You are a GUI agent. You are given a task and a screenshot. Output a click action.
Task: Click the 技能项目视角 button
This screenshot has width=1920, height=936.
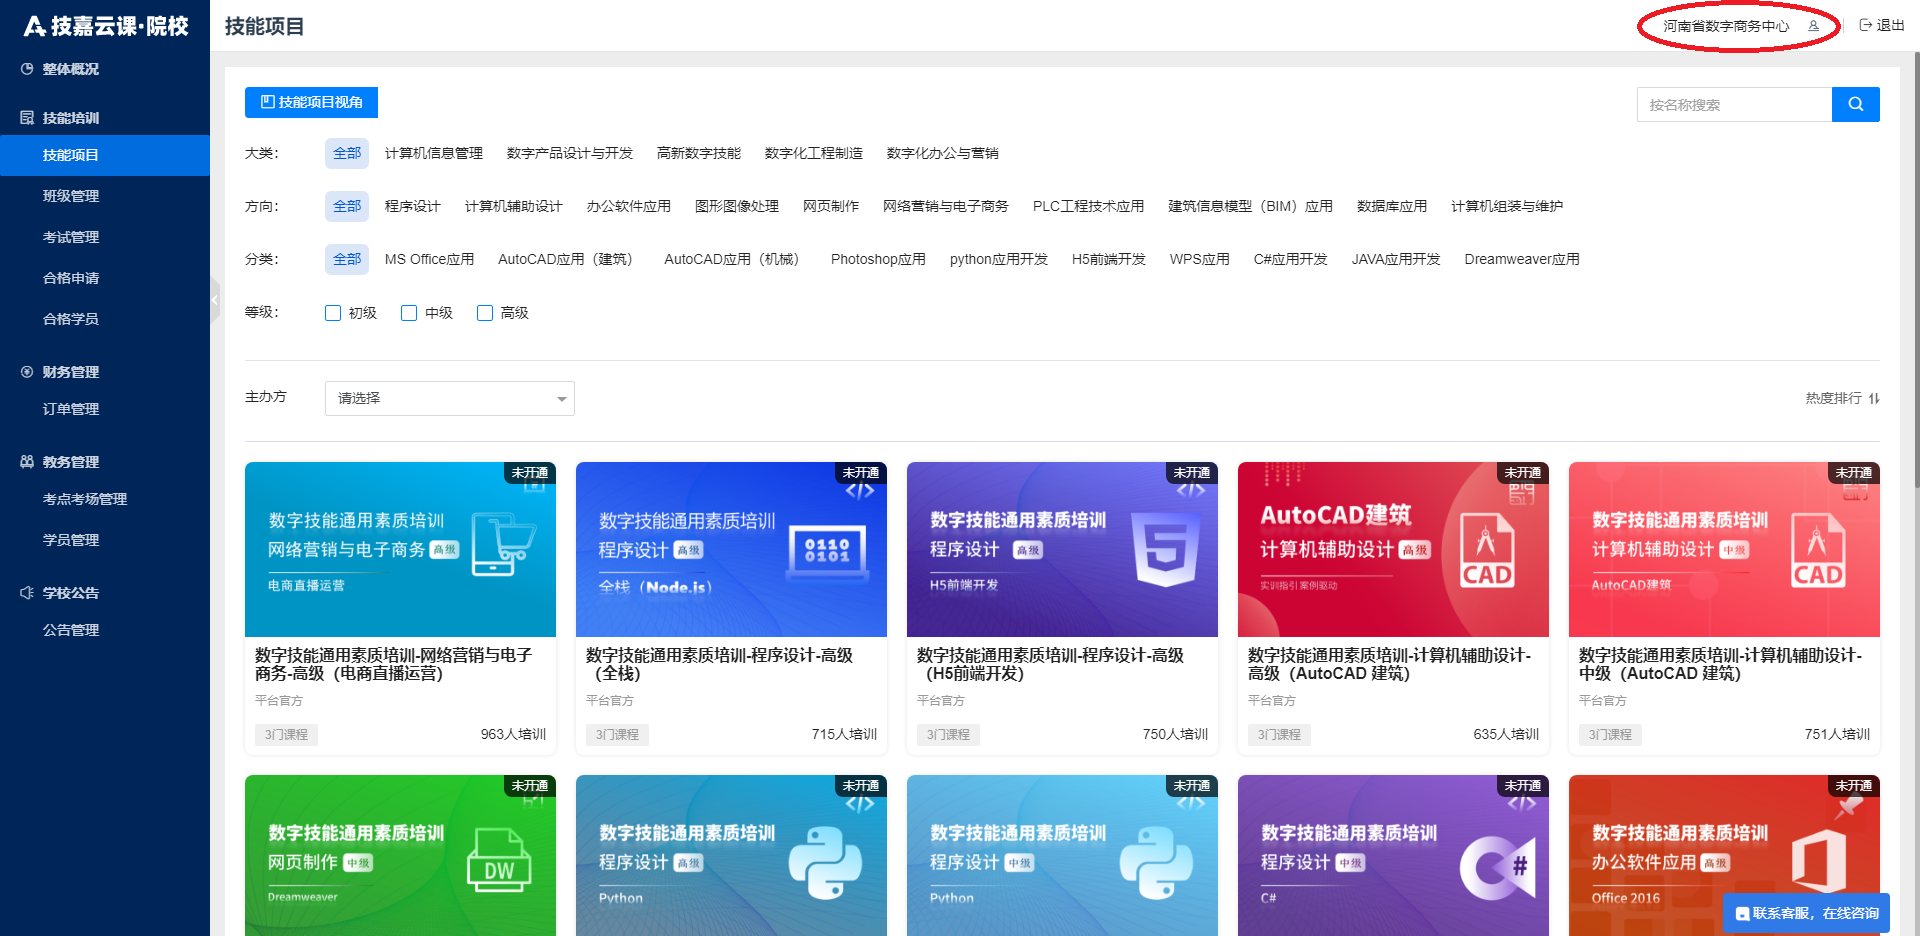[x=311, y=102]
